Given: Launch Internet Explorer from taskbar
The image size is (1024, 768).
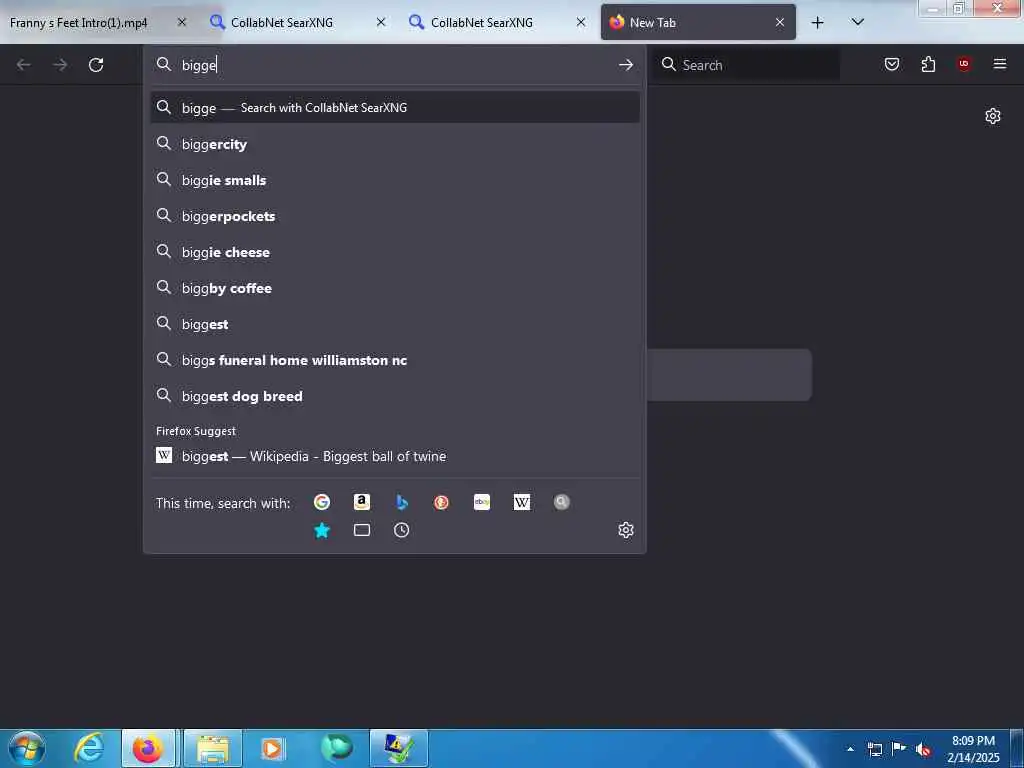Looking at the screenshot, I should click(88, 748).
